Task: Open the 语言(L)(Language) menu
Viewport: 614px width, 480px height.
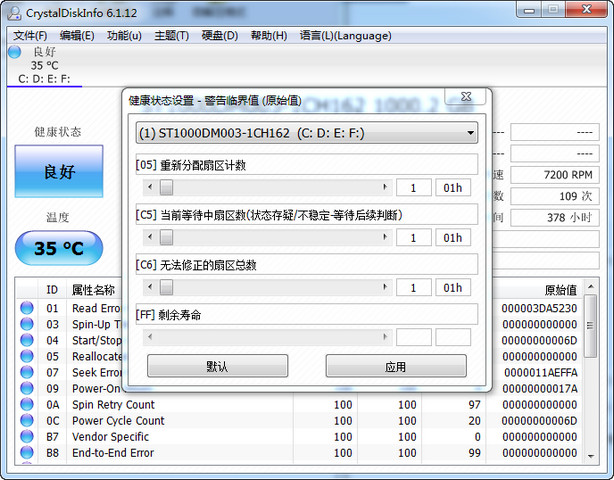Action: (345, 36)
